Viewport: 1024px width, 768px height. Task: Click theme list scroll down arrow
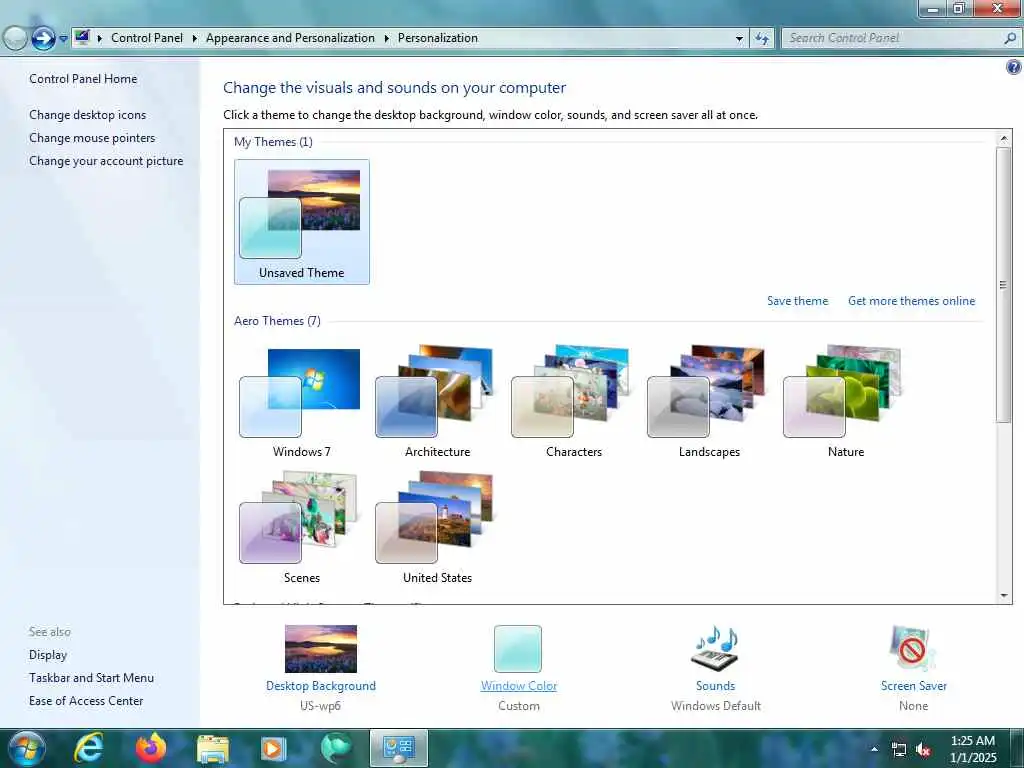[1003, 595]
